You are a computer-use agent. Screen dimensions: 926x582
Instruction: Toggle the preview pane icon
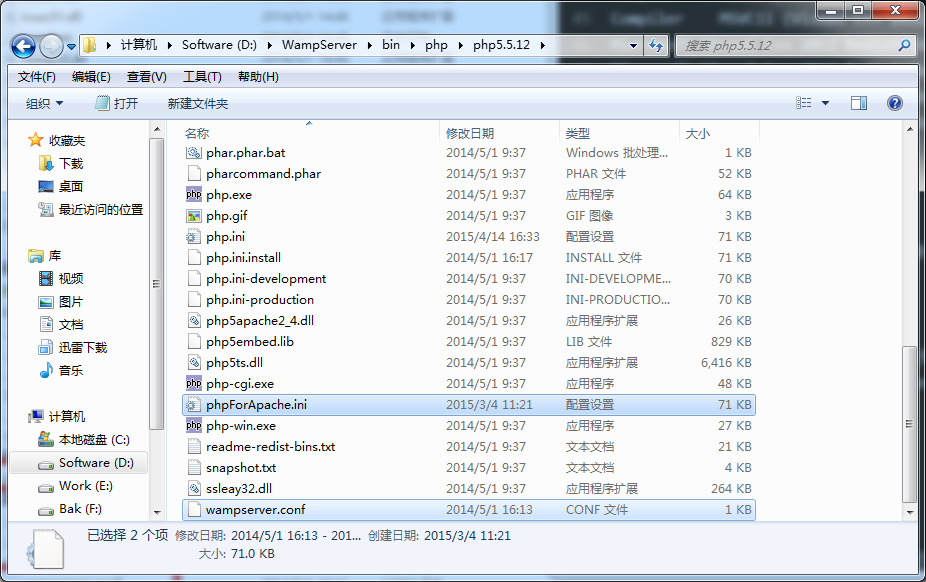pos(859,103)
